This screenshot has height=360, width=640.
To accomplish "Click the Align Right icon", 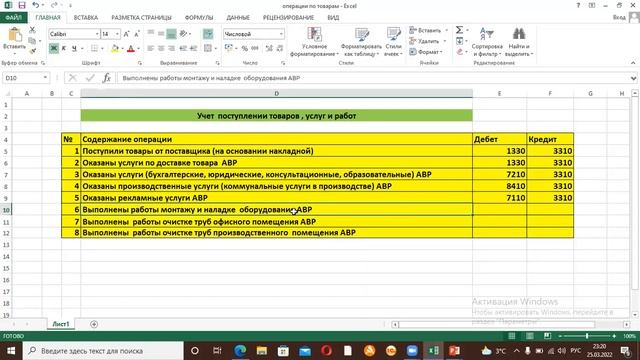I will [x=172, y=49].
